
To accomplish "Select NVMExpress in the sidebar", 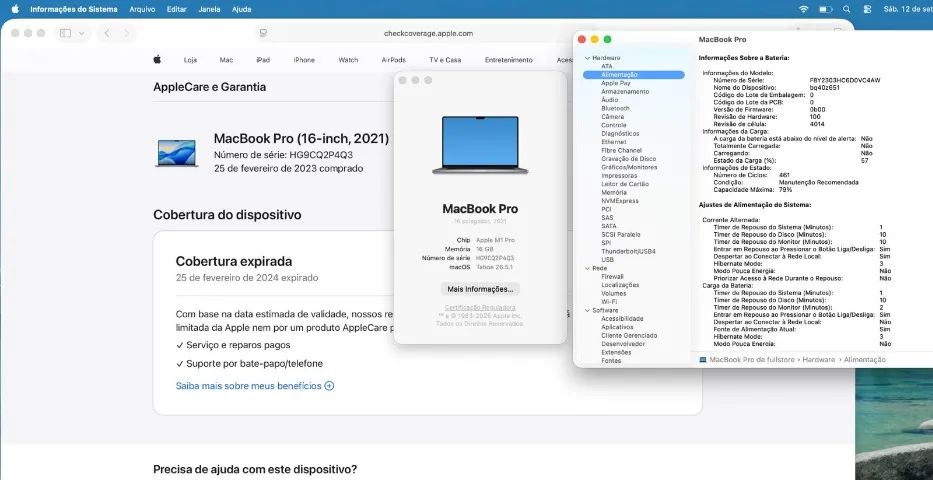I will coord(619,201).
